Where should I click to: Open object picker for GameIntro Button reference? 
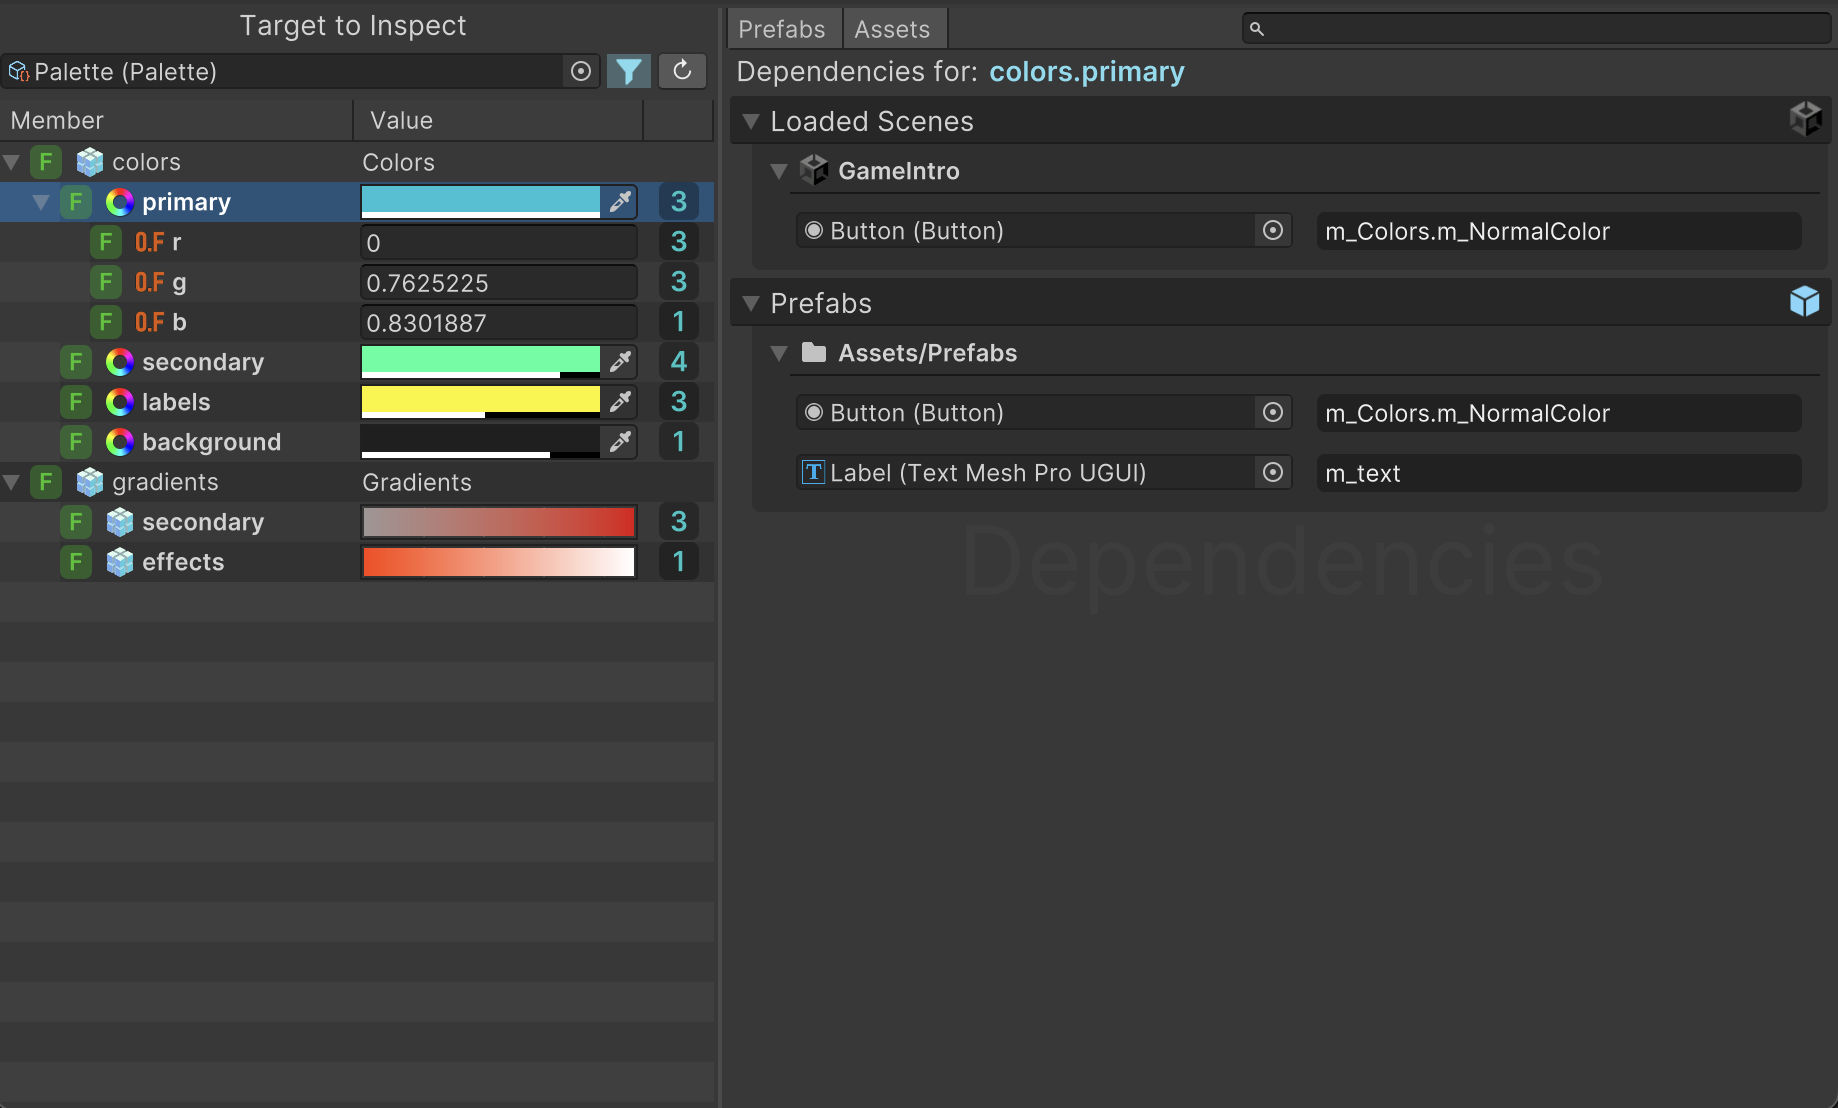click(x=1273, y=231)
